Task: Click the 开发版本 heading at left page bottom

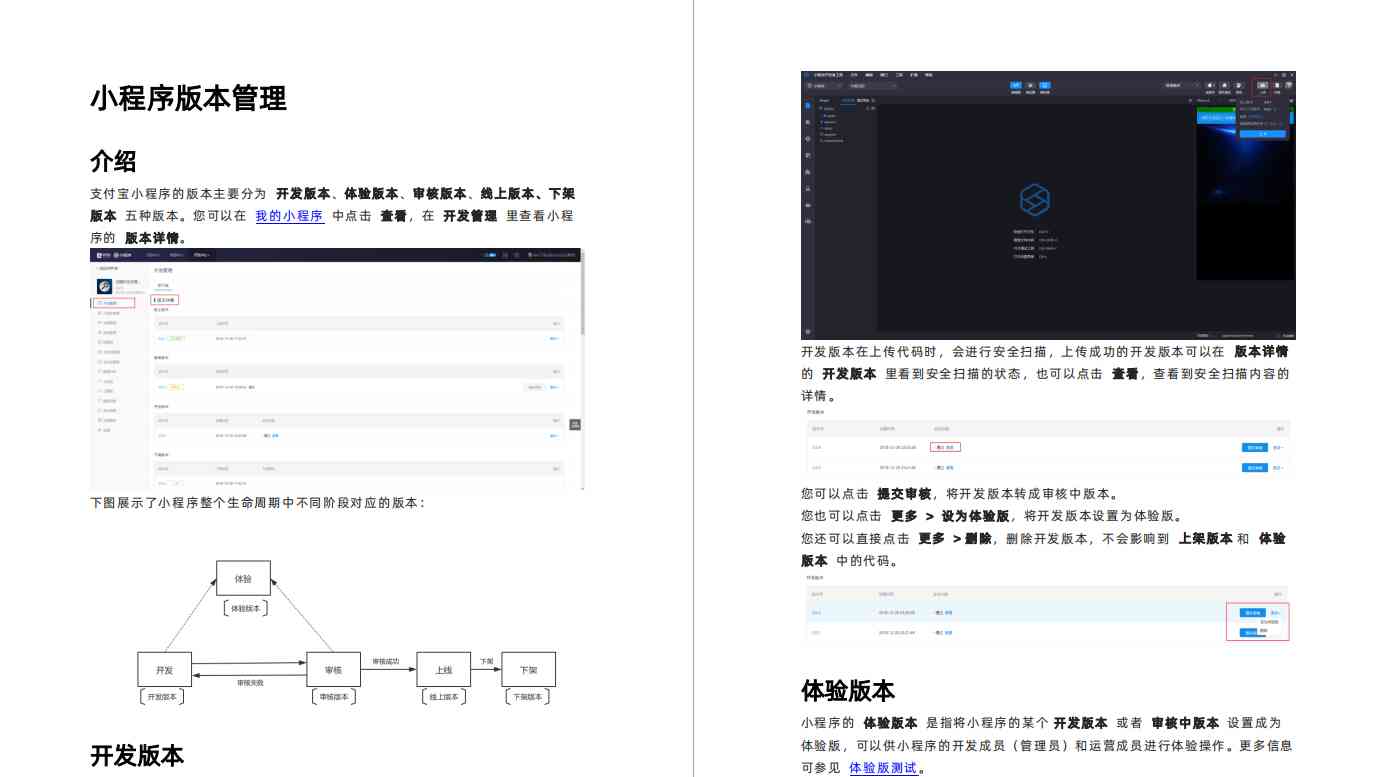Action: click(x=137, y=755)
